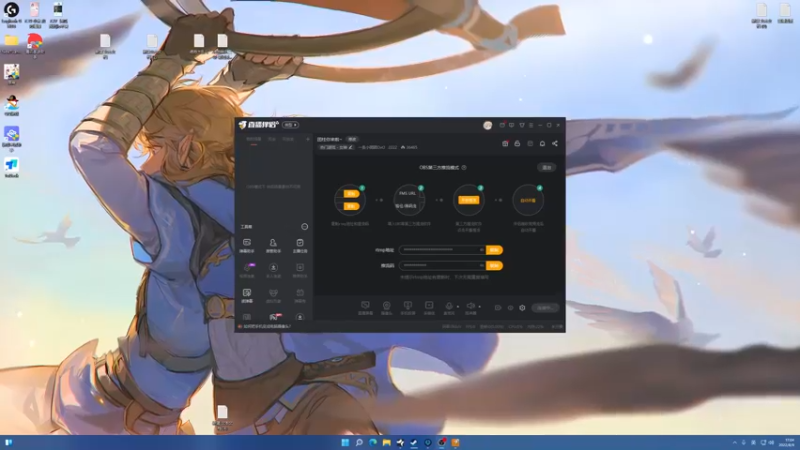Viewport: 800px width, 450px height.
Task: Click the share icon in the room header
Action: pyautogui.click(x=555, y=144)
